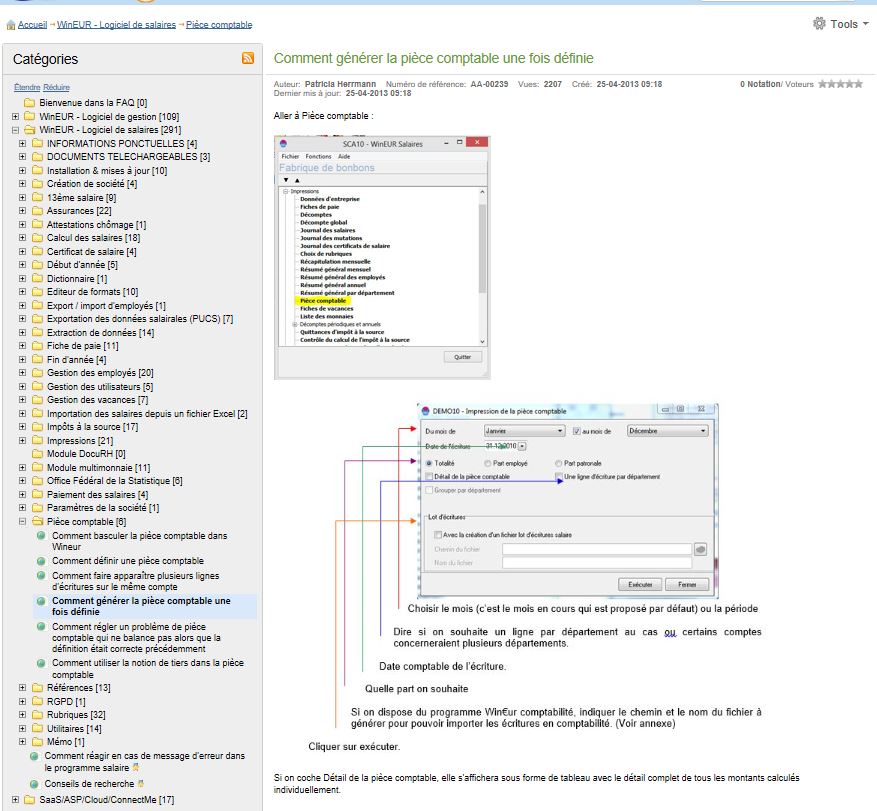
Task: Click the Exécuter button in DEMO10 dialog
Action: [x=640, y=584]
